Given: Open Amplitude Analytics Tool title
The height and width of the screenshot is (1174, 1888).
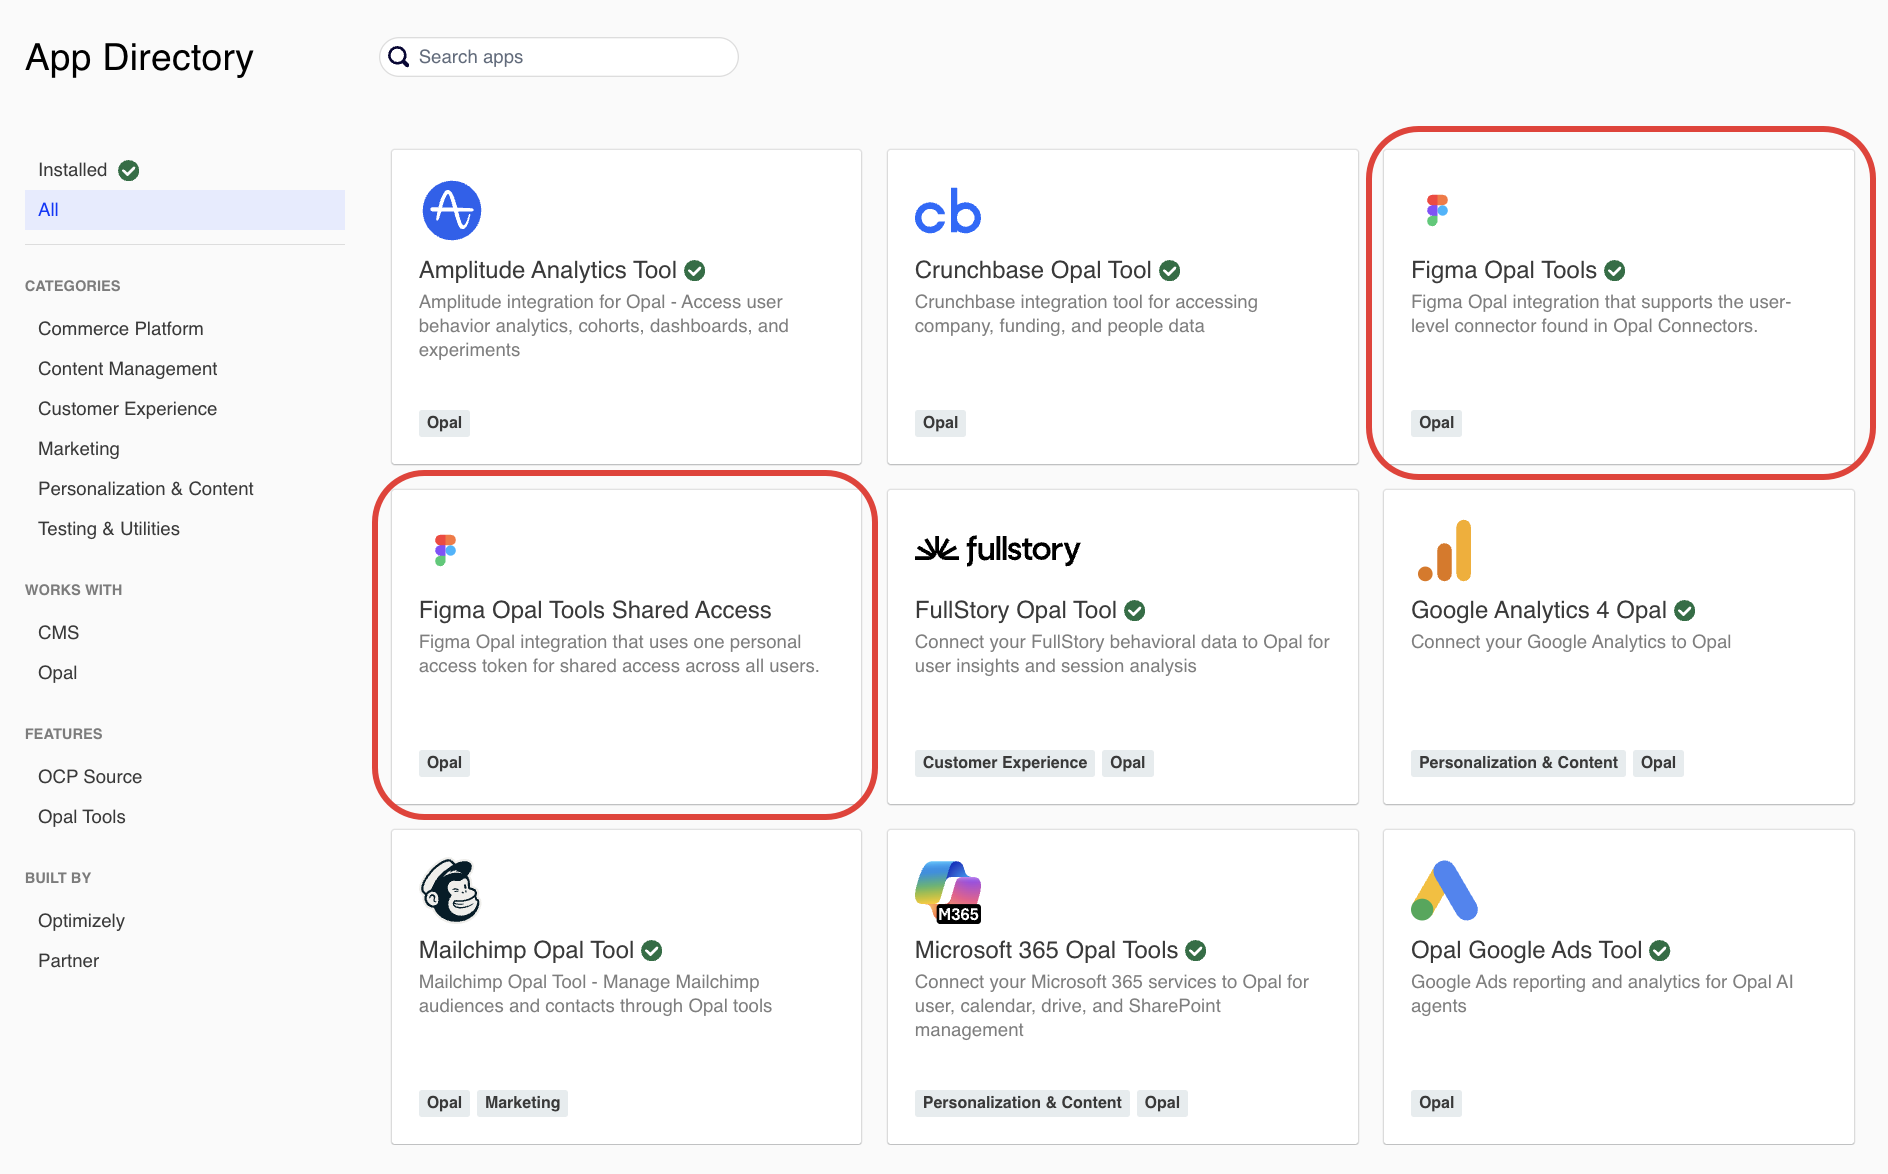Looking at the screenshot, I should [x=548, y=270].
